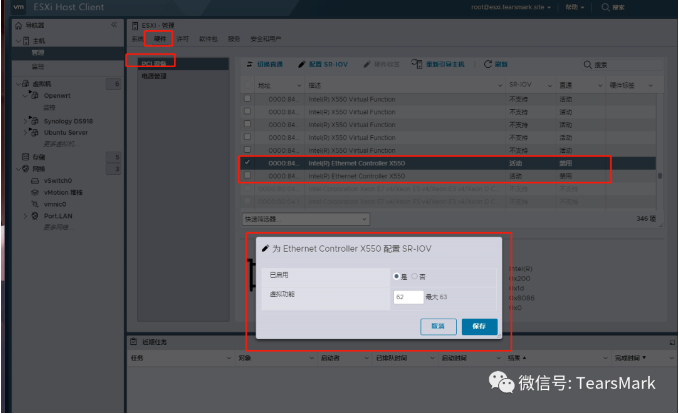This screenshot has height=414, width=679.
Task: Switch to the System (系统) tab
Action: click(137, 39)
